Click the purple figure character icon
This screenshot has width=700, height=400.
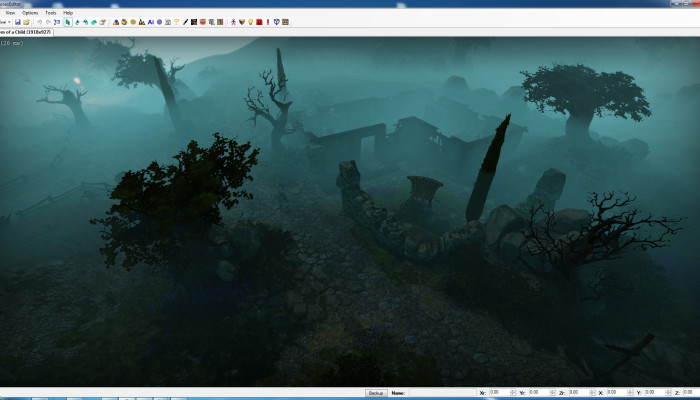[233, 22]
